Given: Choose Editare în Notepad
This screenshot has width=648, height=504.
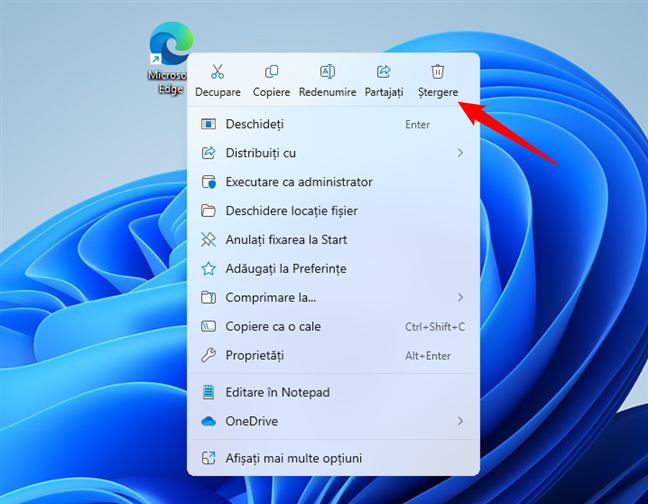Looking at the screenshot, I should 333,392.
